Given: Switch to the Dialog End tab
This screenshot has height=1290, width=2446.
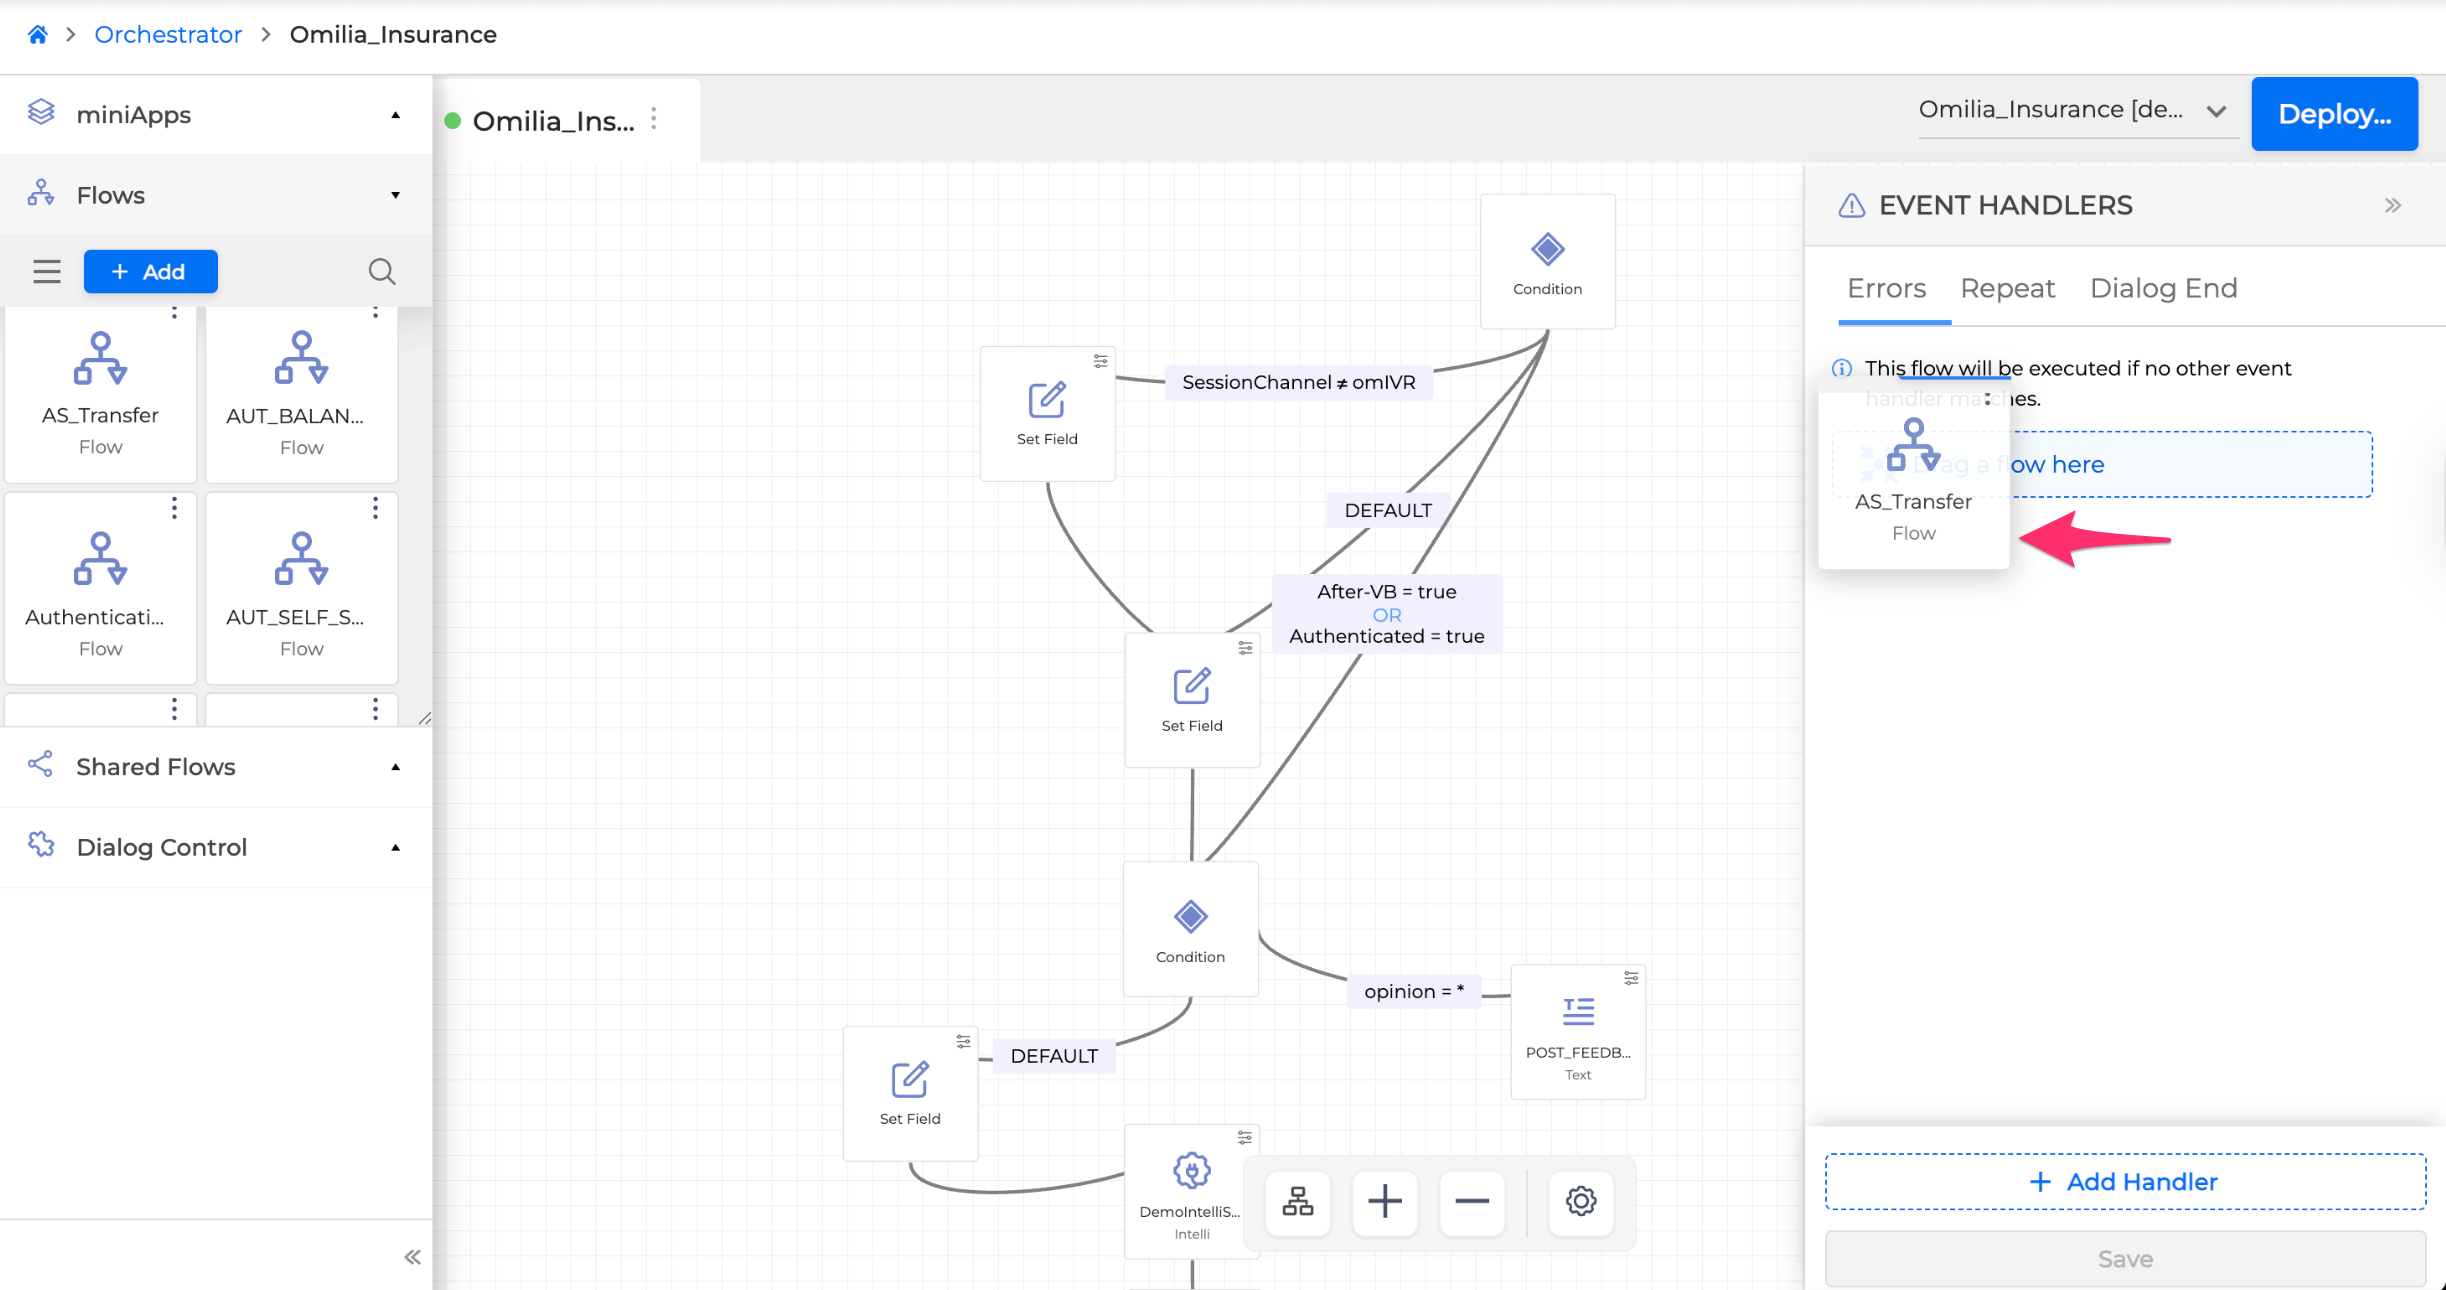Looking at the screenshot, I should point(2163,289).
